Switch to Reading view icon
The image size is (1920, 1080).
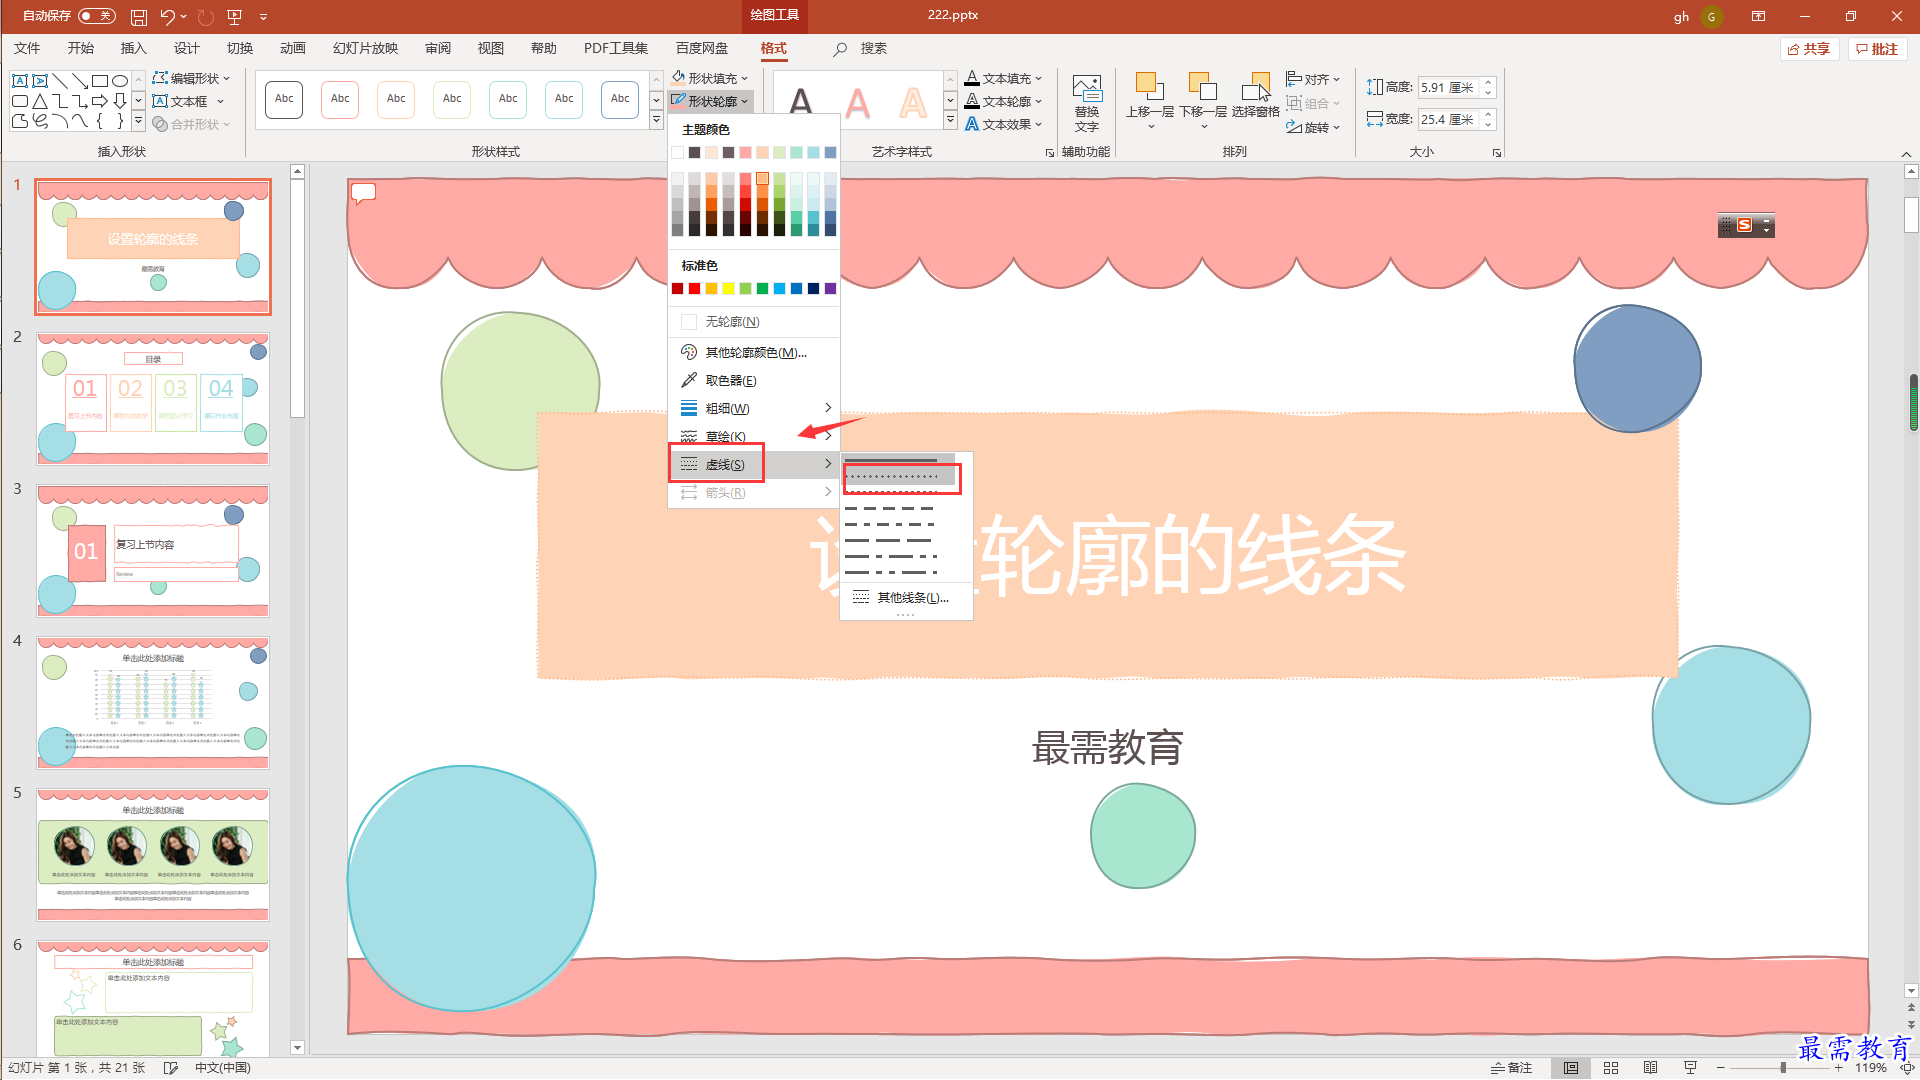click(x=1651, y=1068)
